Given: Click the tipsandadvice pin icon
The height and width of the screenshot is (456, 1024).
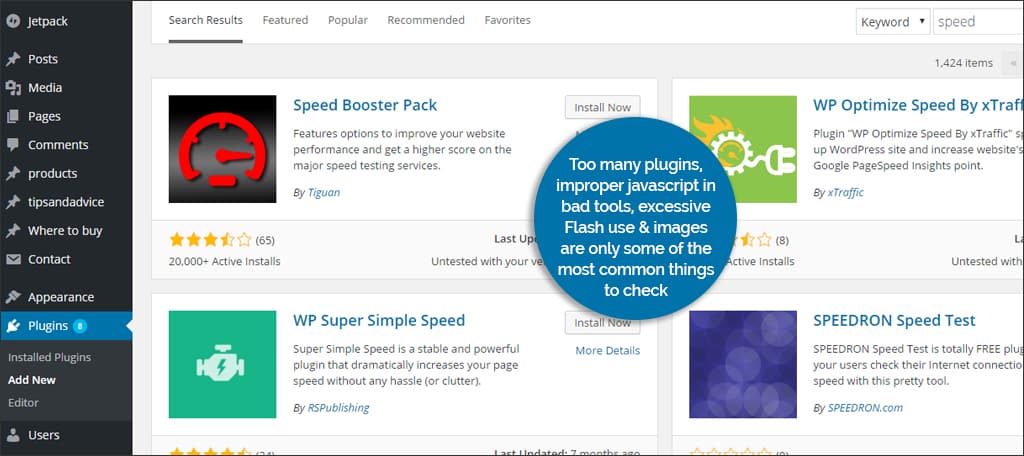Looking at the screenshot, I should pyautogui.click(x=13, y=203).
